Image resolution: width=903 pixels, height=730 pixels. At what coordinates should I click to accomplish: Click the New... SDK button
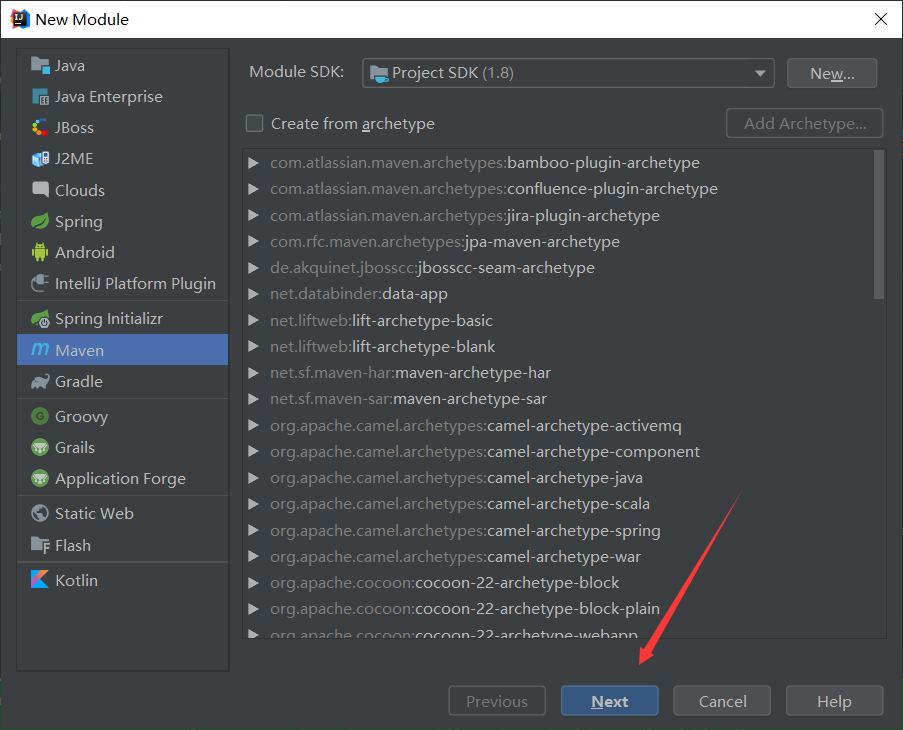pyautogui.click(x=832, y=73)
